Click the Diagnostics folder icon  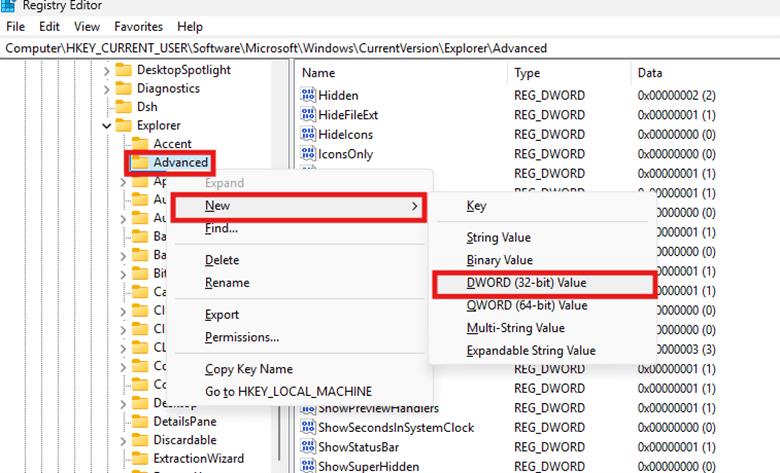(x=123, y=88)
